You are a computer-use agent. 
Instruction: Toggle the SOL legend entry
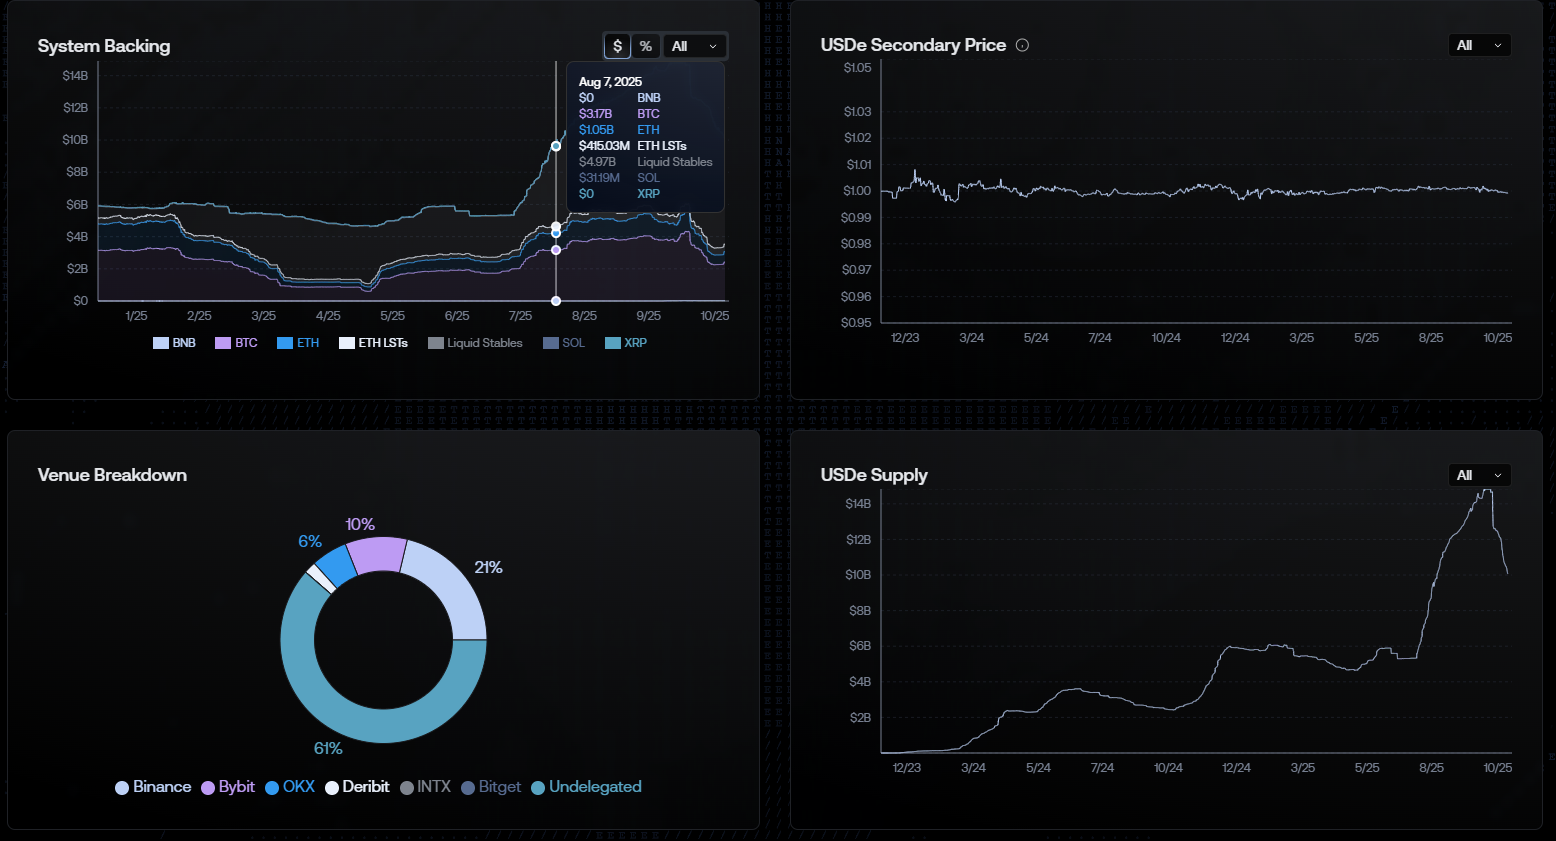coord(563,343)
